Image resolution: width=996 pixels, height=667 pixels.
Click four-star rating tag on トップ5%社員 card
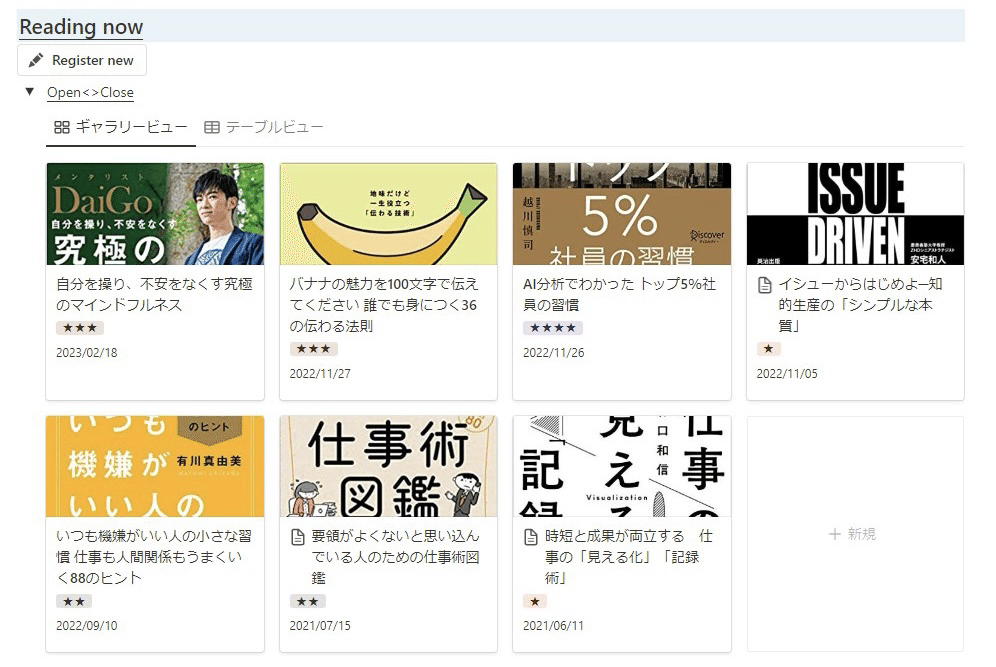(x=553, y=328)
